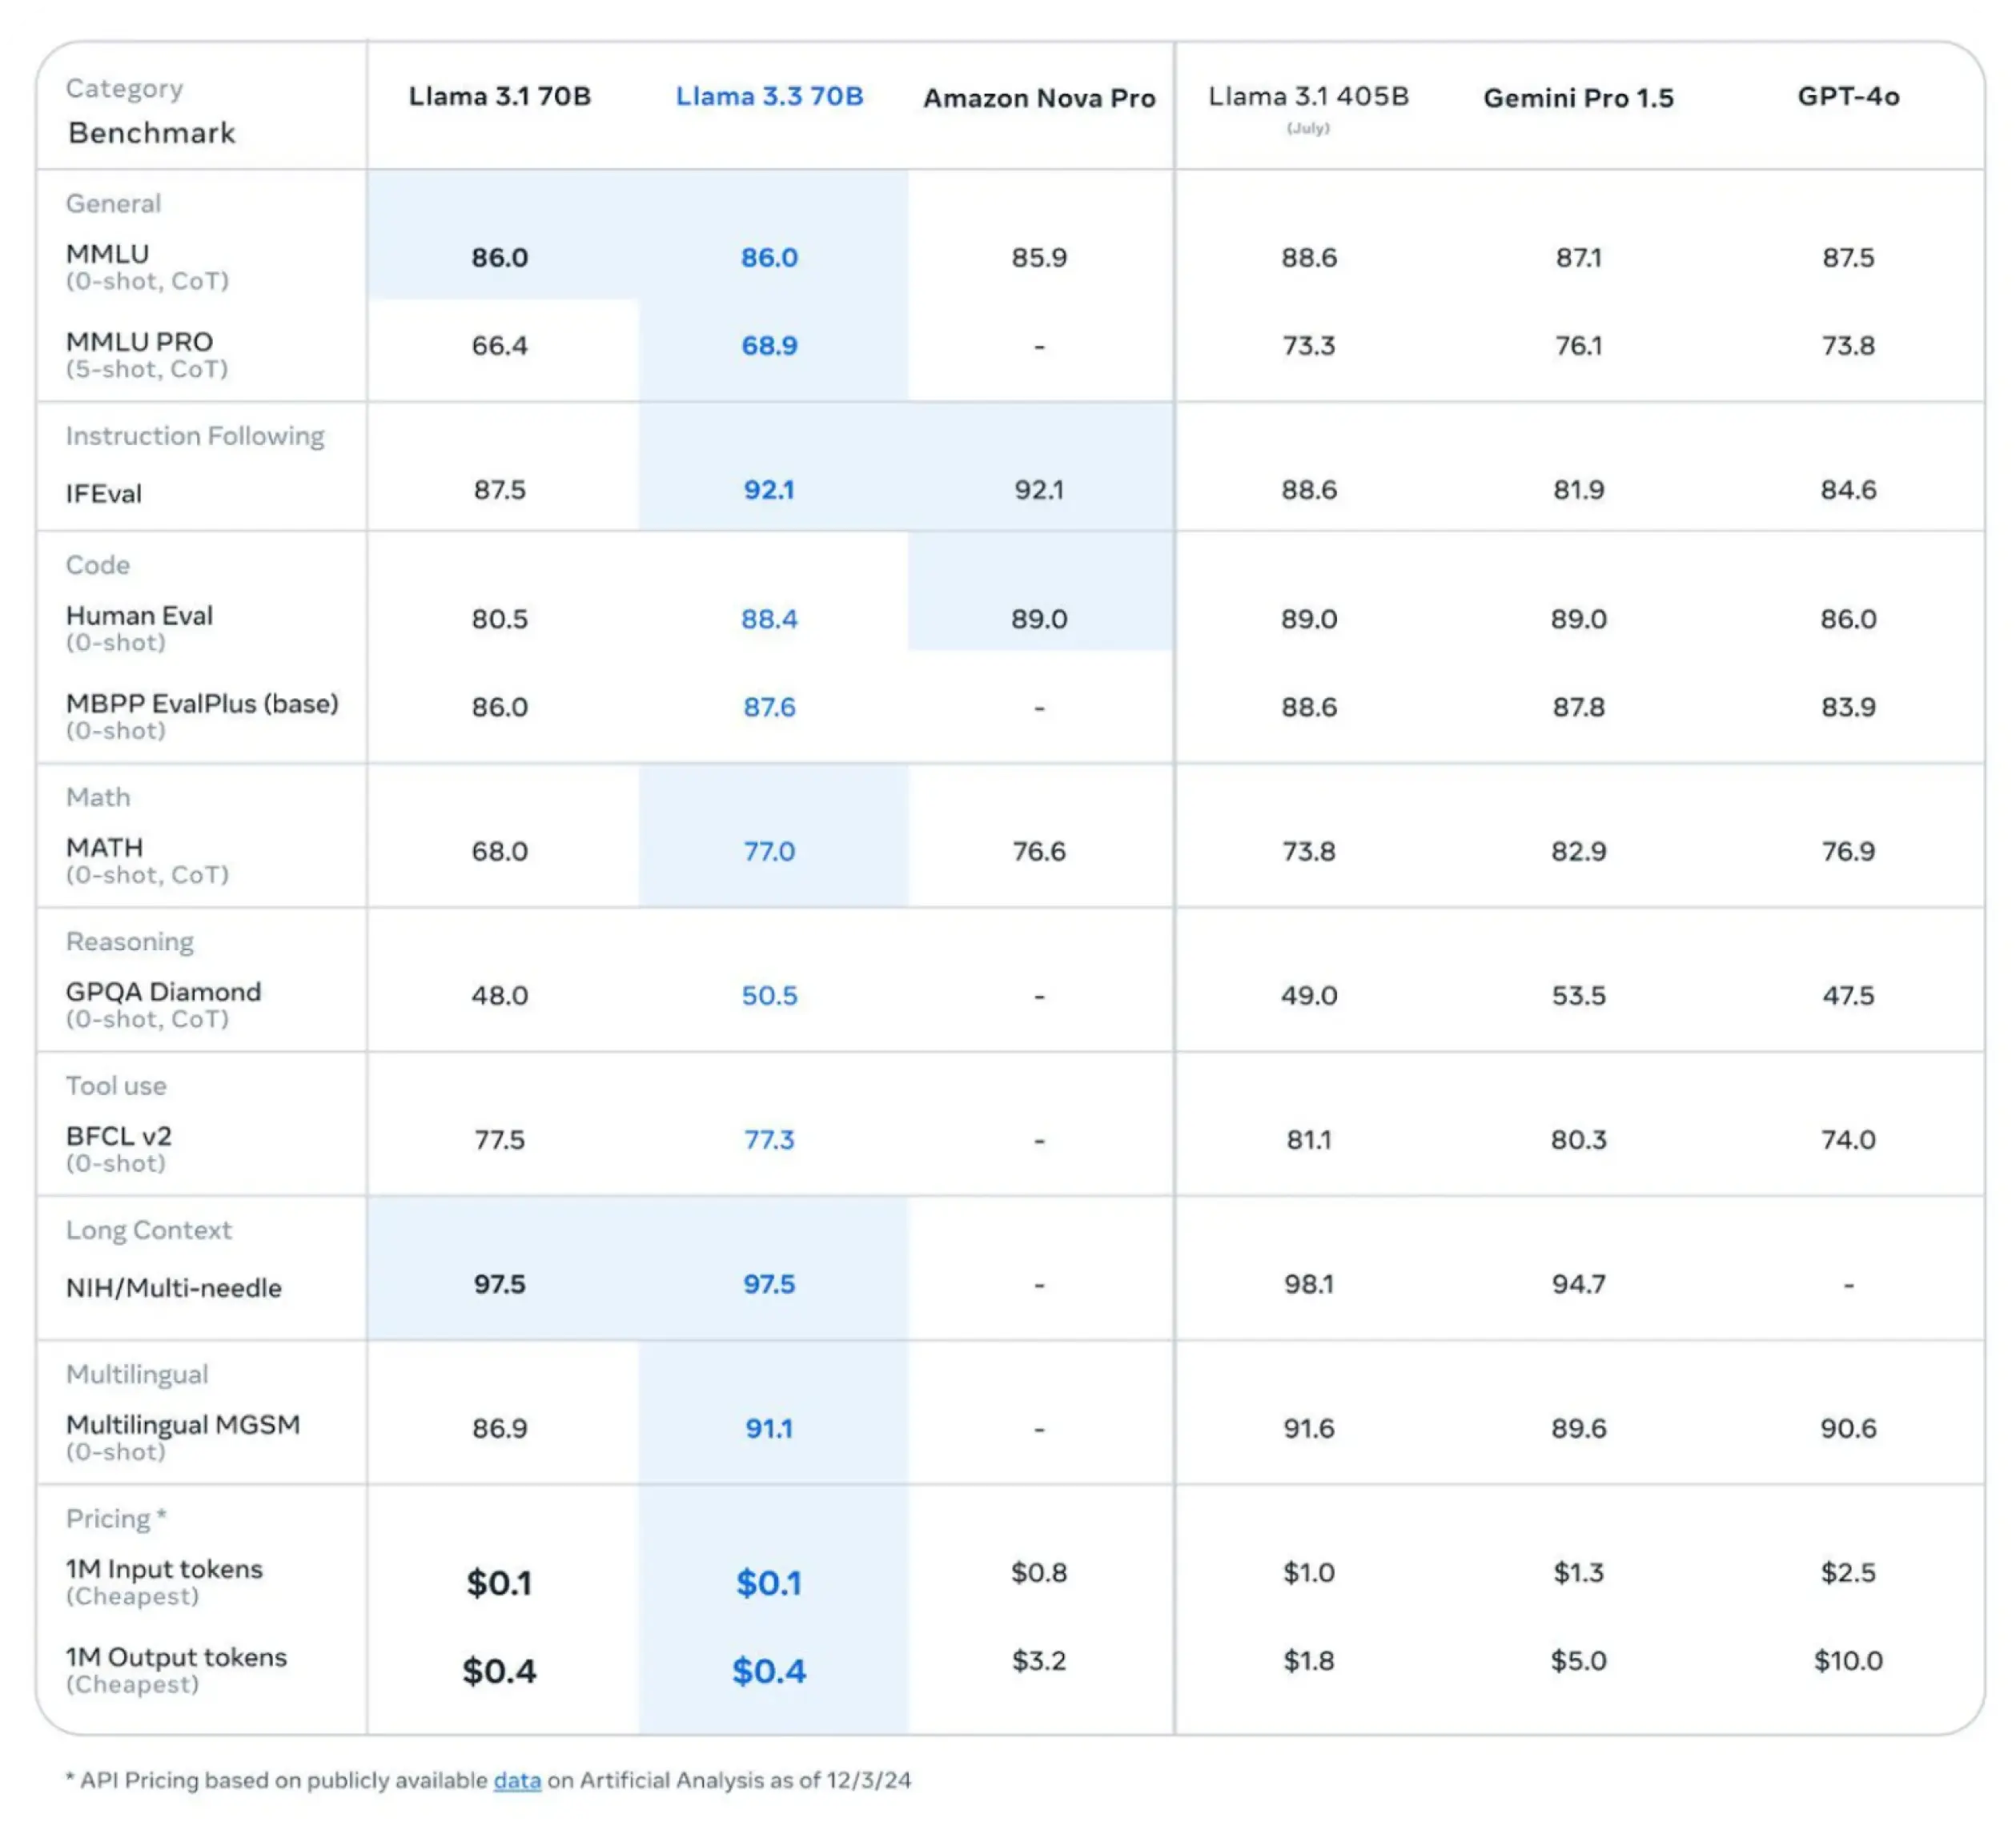Click Llama 3.3 70B's BFCL v2 score 77.3
The image size is (2016, 1830).
pyautogui.click(x=769, y=1139)
